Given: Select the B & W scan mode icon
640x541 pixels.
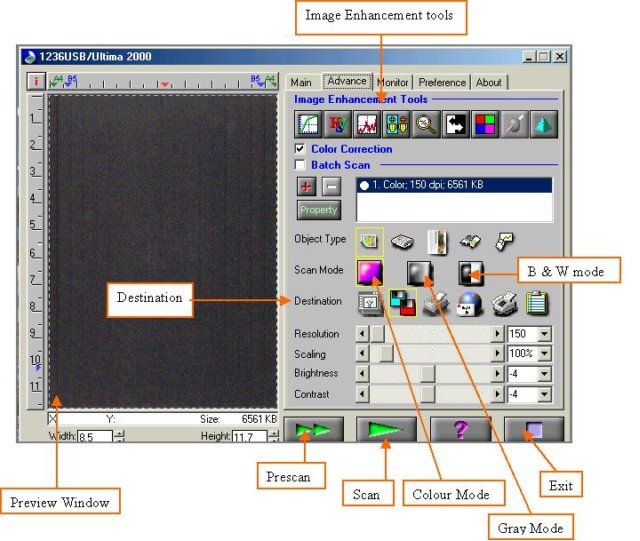Looking at the screenshot, I should point(470,272).
